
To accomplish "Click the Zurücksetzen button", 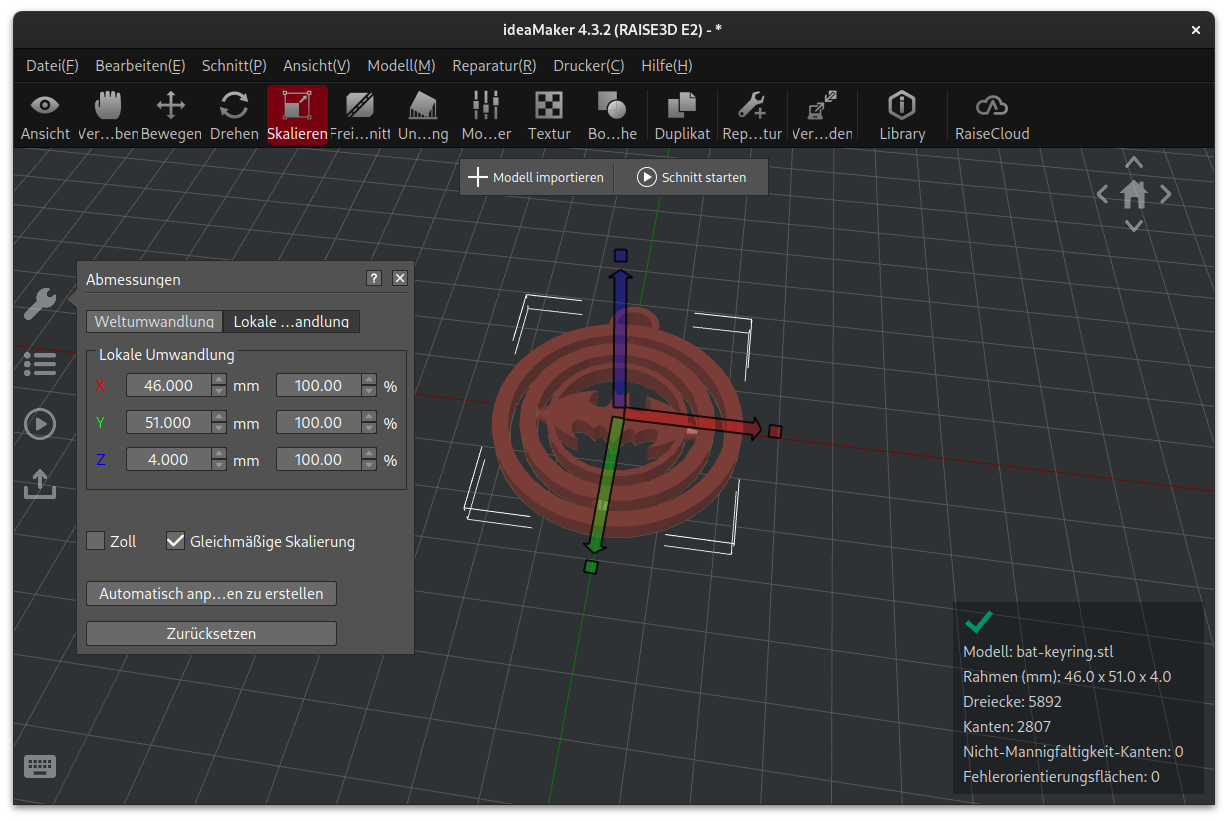I will click(211, 633).
